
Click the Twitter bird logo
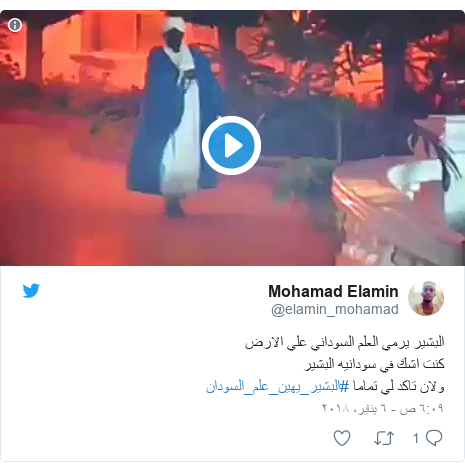point(31,290)
